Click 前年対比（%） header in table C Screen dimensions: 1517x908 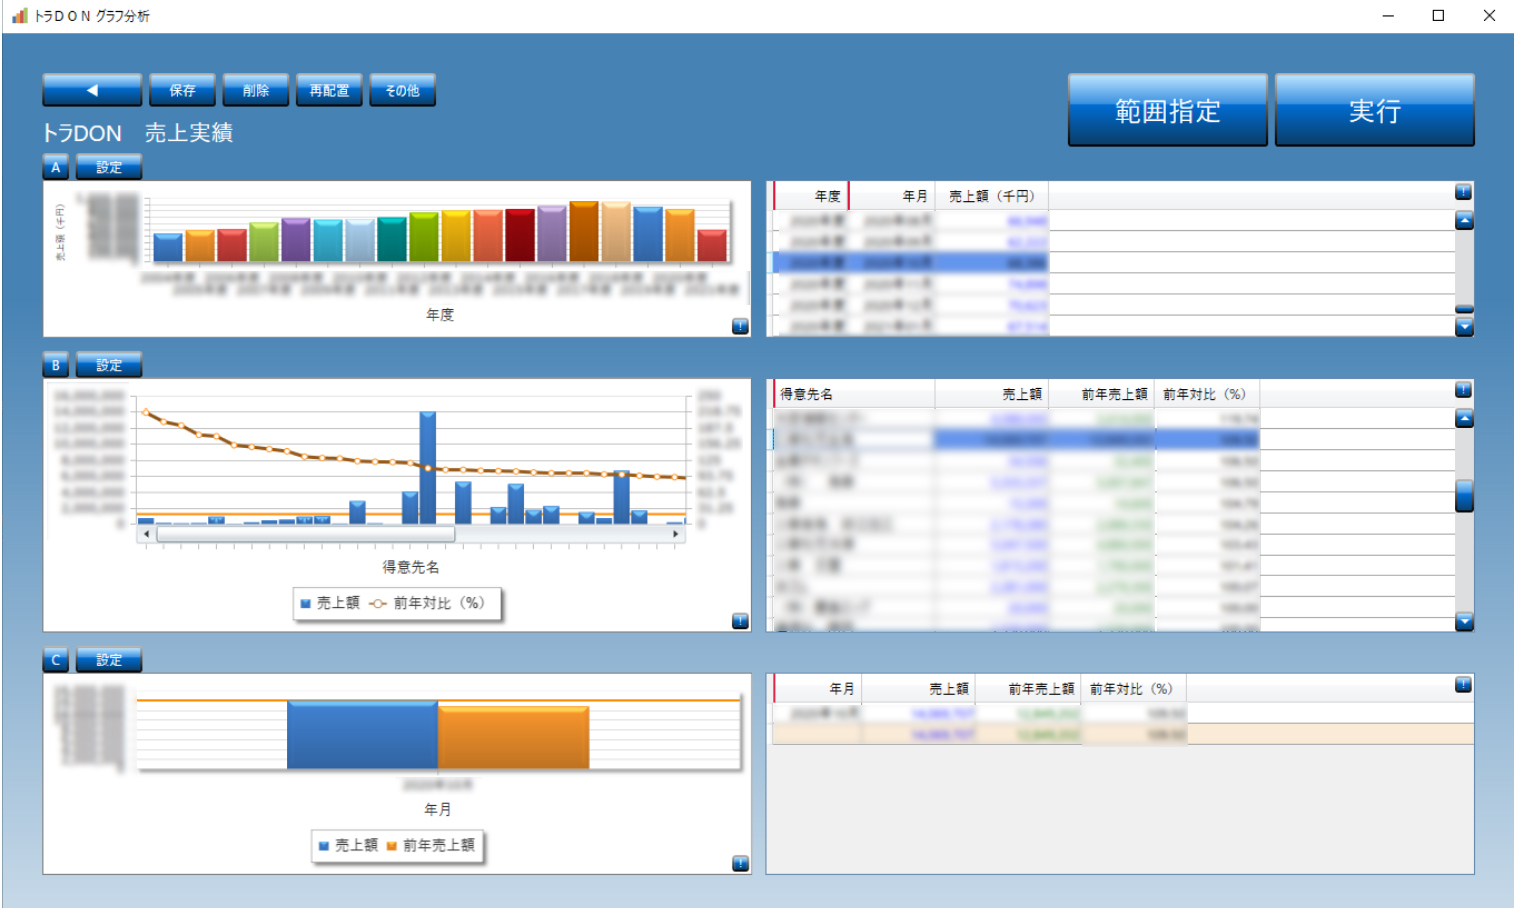[x=1133, y=689]
